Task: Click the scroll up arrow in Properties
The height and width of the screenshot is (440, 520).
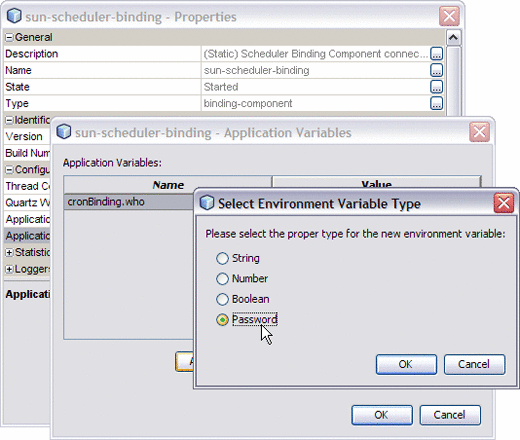Action: click(453, 37)
